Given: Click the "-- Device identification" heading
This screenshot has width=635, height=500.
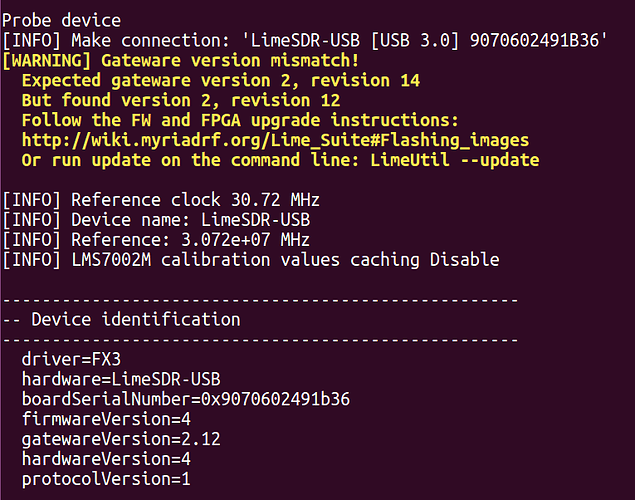Looking at the screenshot, I should (x=121, y=320).
